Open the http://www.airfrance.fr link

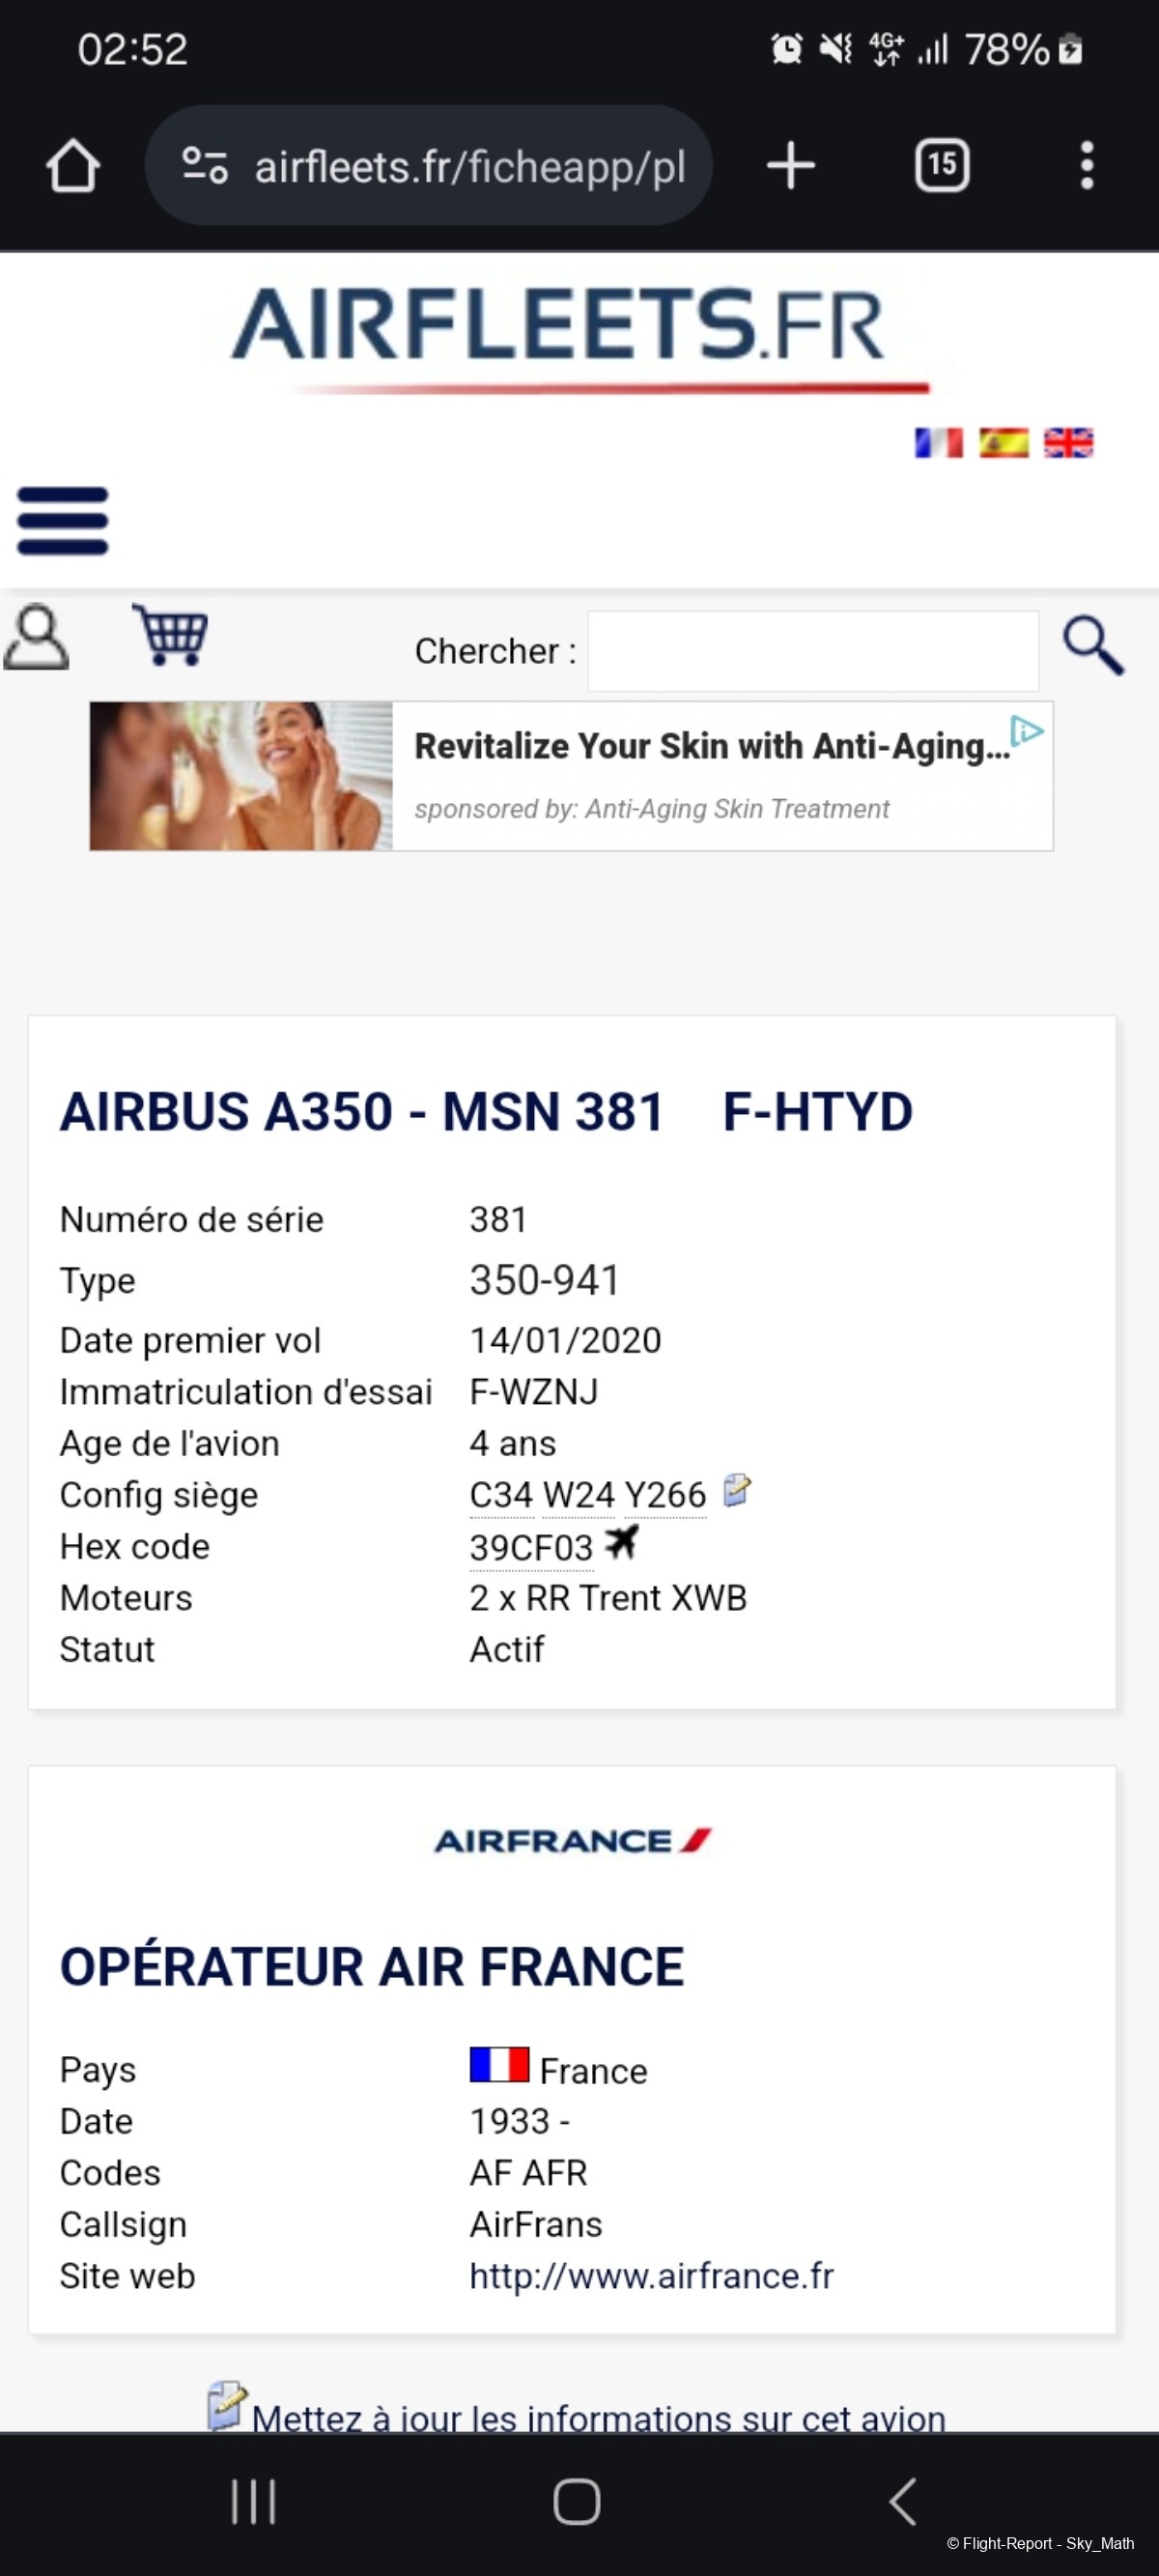[651, 2276]
